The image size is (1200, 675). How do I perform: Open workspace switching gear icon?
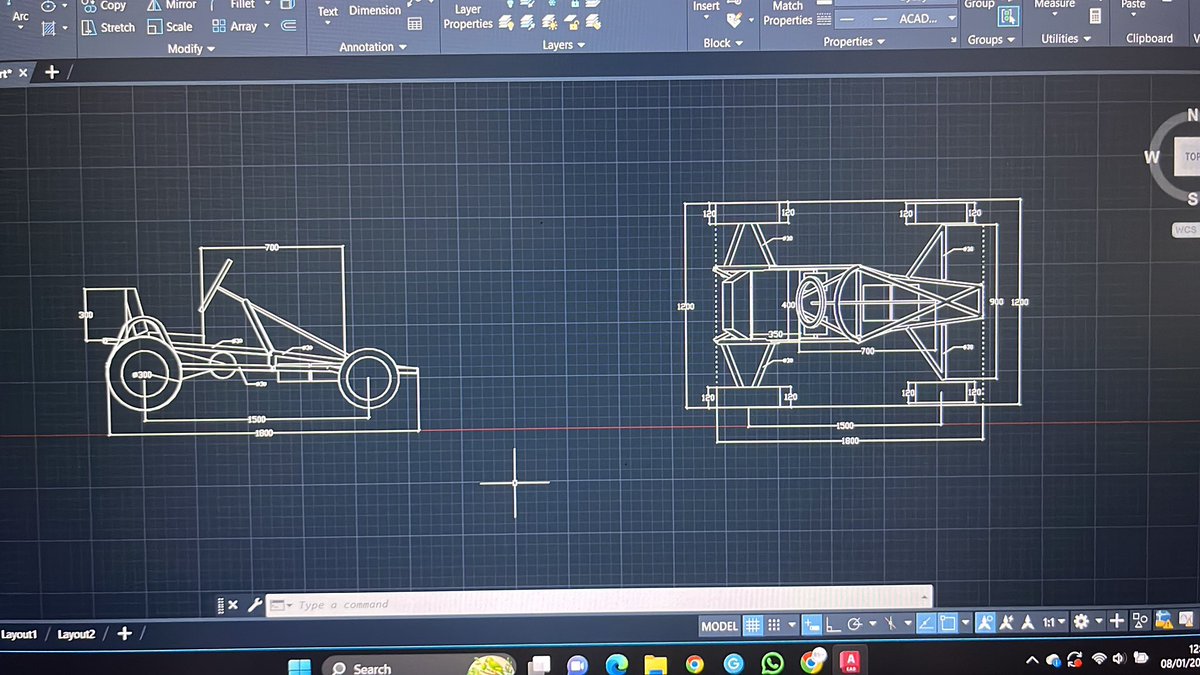coord(1081,622)
